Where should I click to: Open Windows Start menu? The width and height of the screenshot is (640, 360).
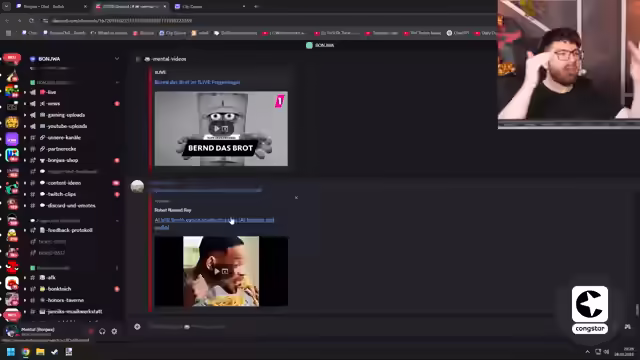click(11, 352)
